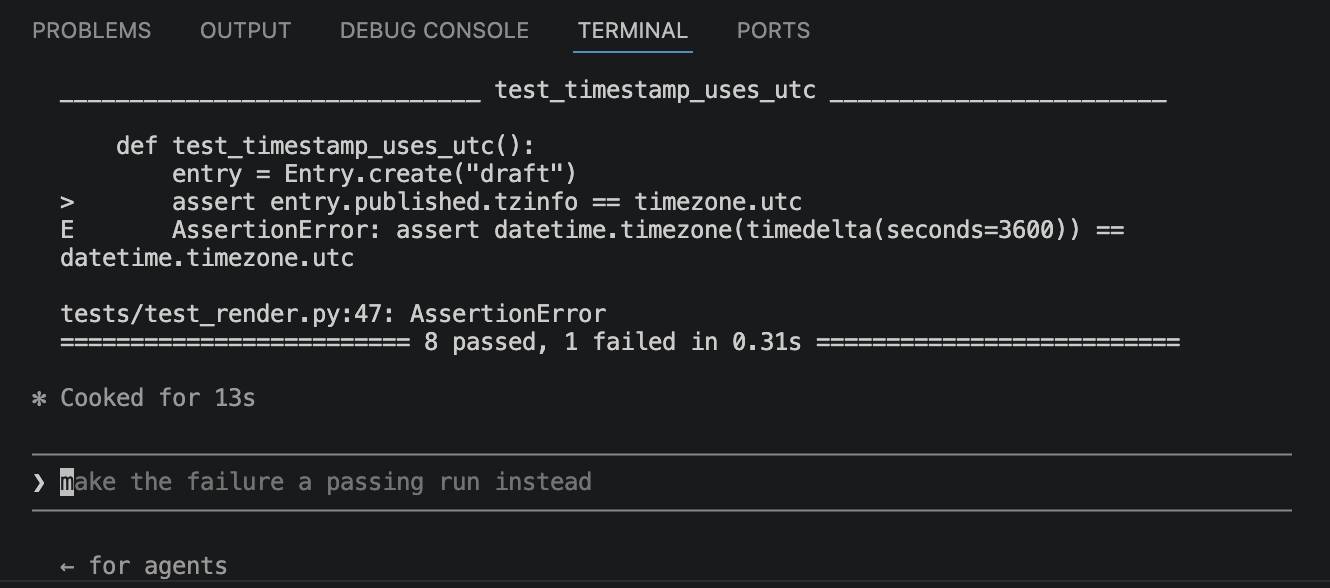The width and height of the screenshot is (1330, 588).
Task: Focus the prompt input with make the failure text
Action: pyautogui.click(x=662, y=483)
